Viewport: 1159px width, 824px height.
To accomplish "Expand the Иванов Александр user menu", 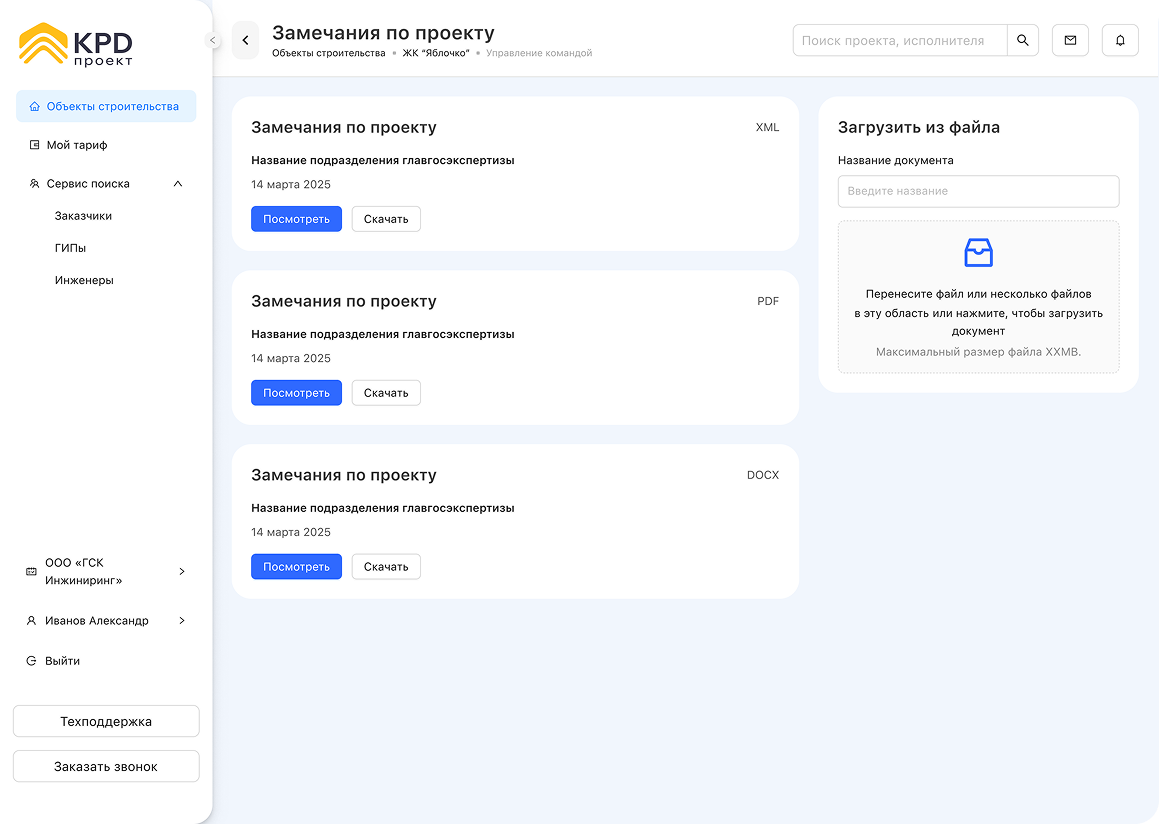I will tap(181, 621).
